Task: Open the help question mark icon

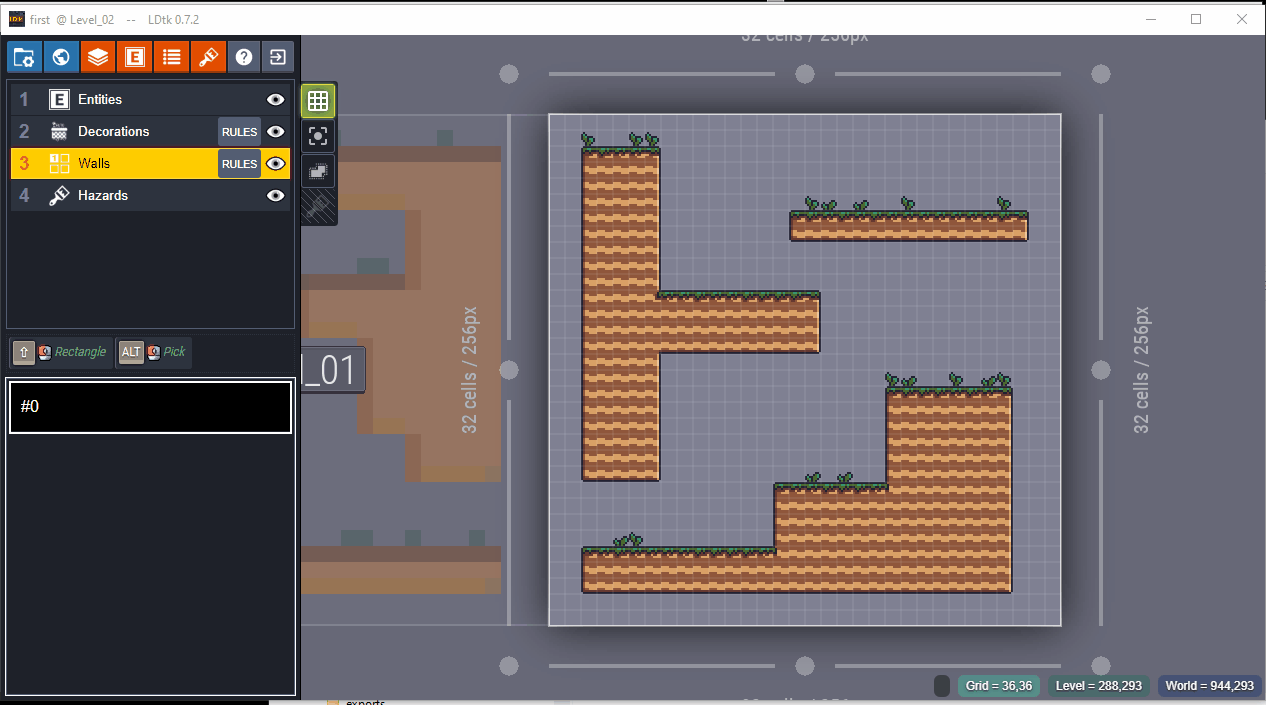Action: (x=244, y=57)
